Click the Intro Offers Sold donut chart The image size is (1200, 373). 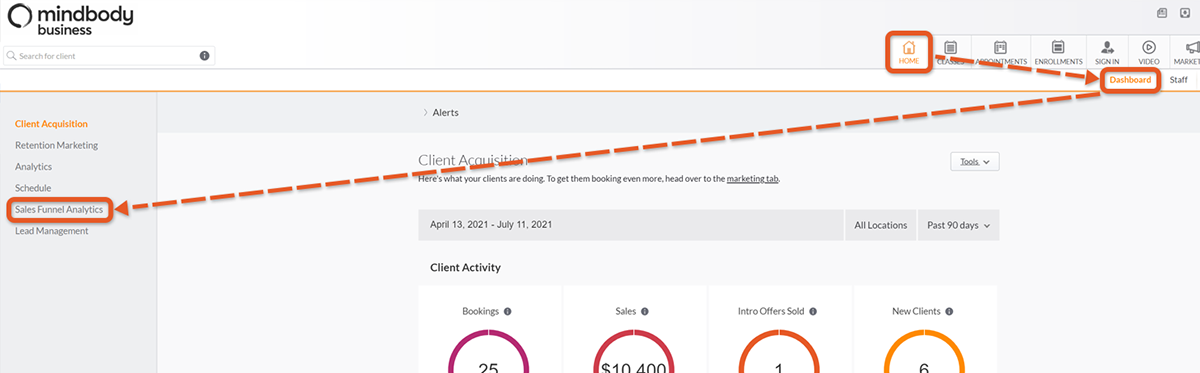(779, 350)
